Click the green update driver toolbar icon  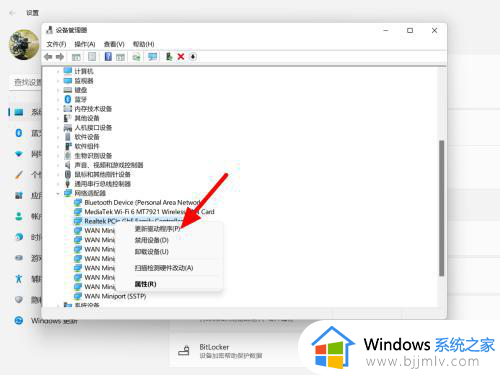pyautogui.click(x=169, y=57)
